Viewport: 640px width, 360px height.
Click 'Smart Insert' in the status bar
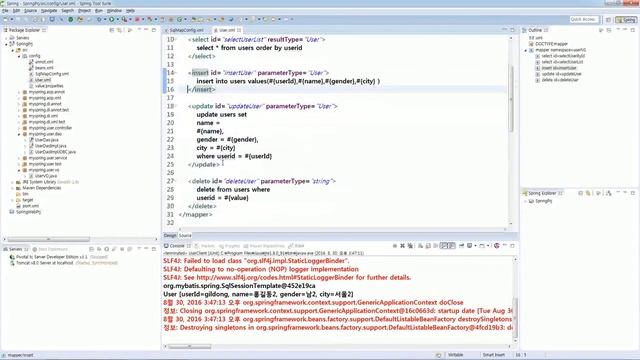pos(494,355)
